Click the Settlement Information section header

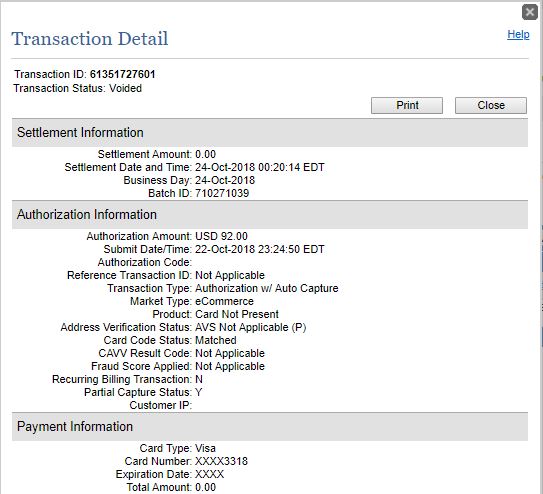pos(270,133)
